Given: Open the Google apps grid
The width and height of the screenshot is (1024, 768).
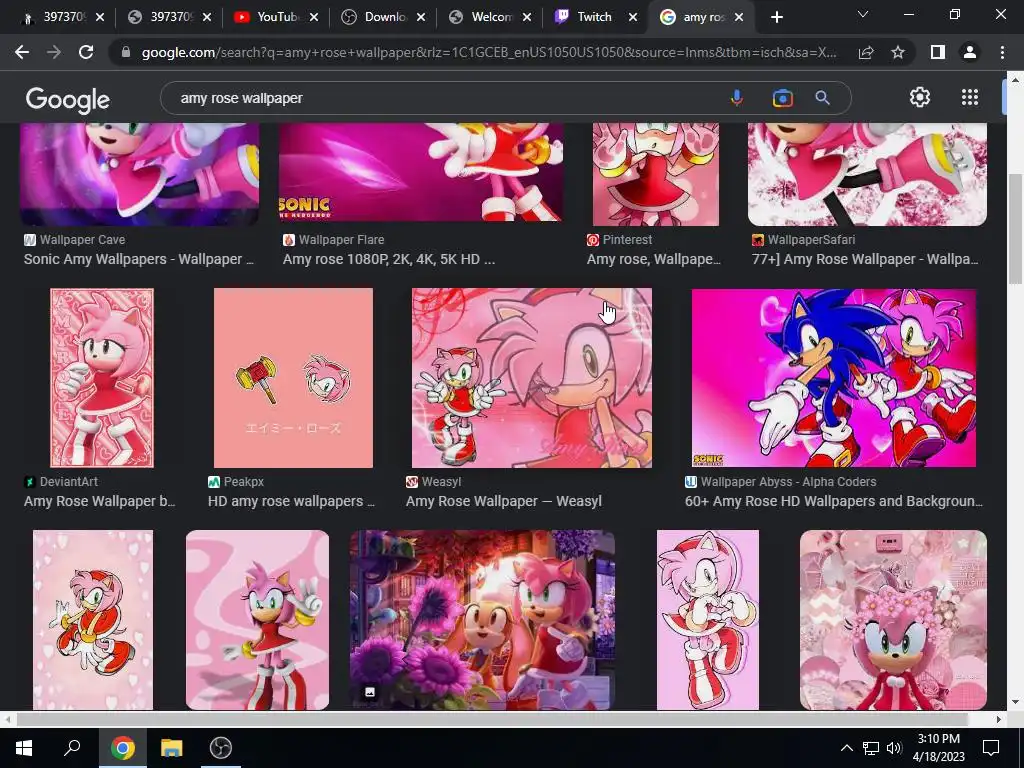Looking at the screenshot, I should [970, 97].
